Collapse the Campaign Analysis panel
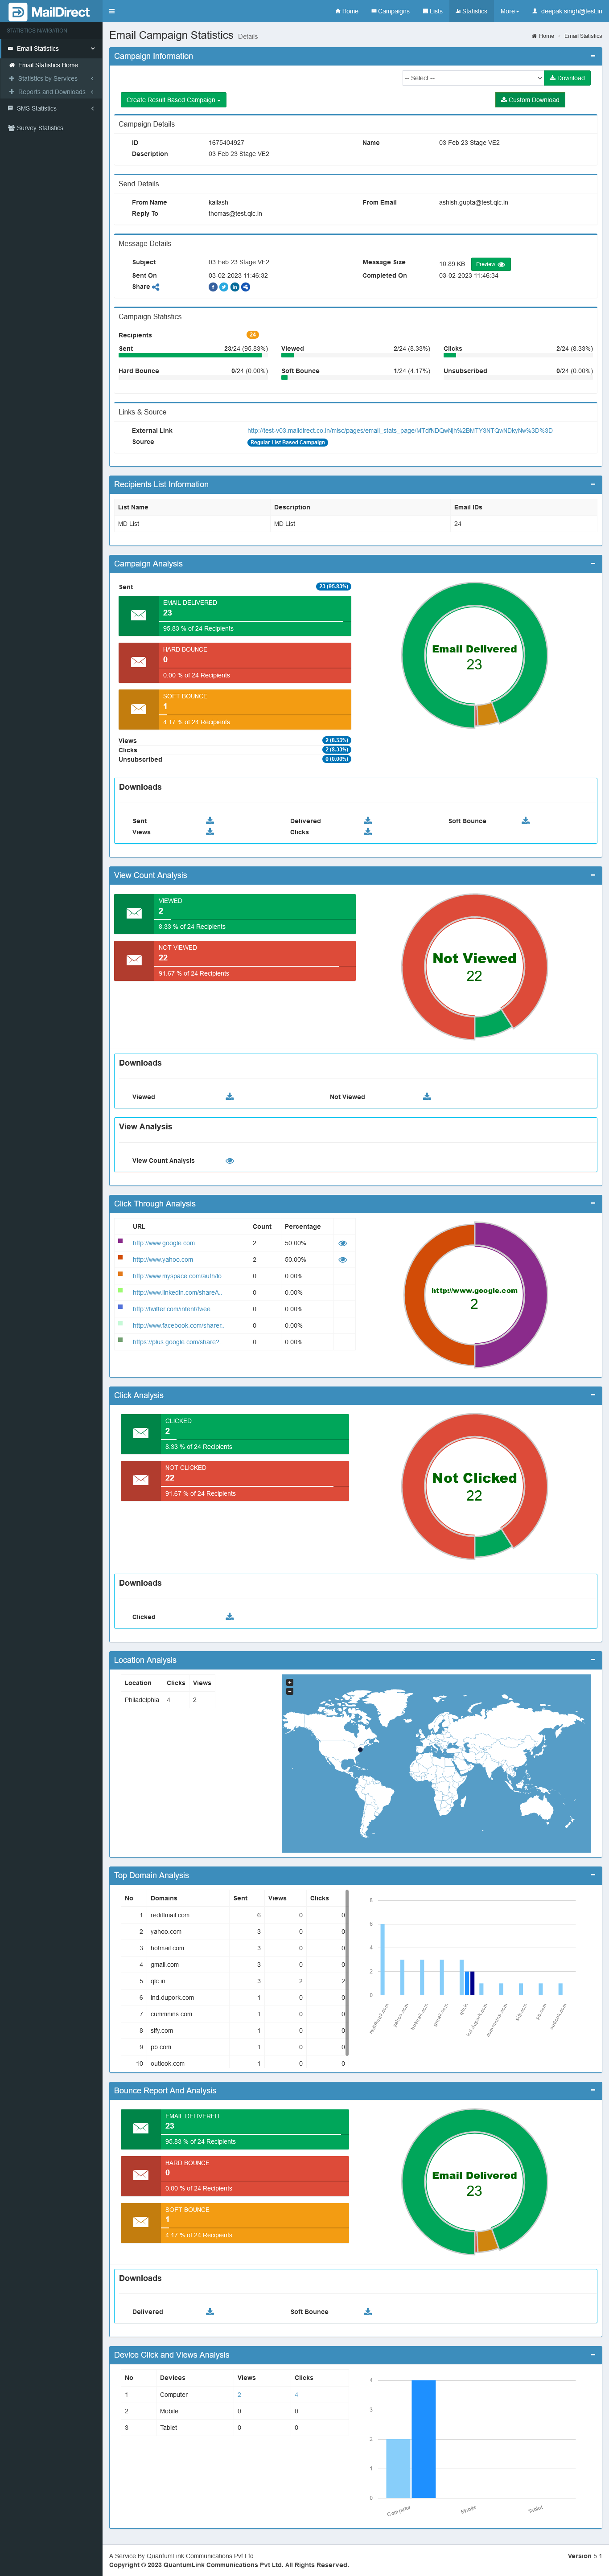Screen dimensions: 609x2576 coord(593,564)
